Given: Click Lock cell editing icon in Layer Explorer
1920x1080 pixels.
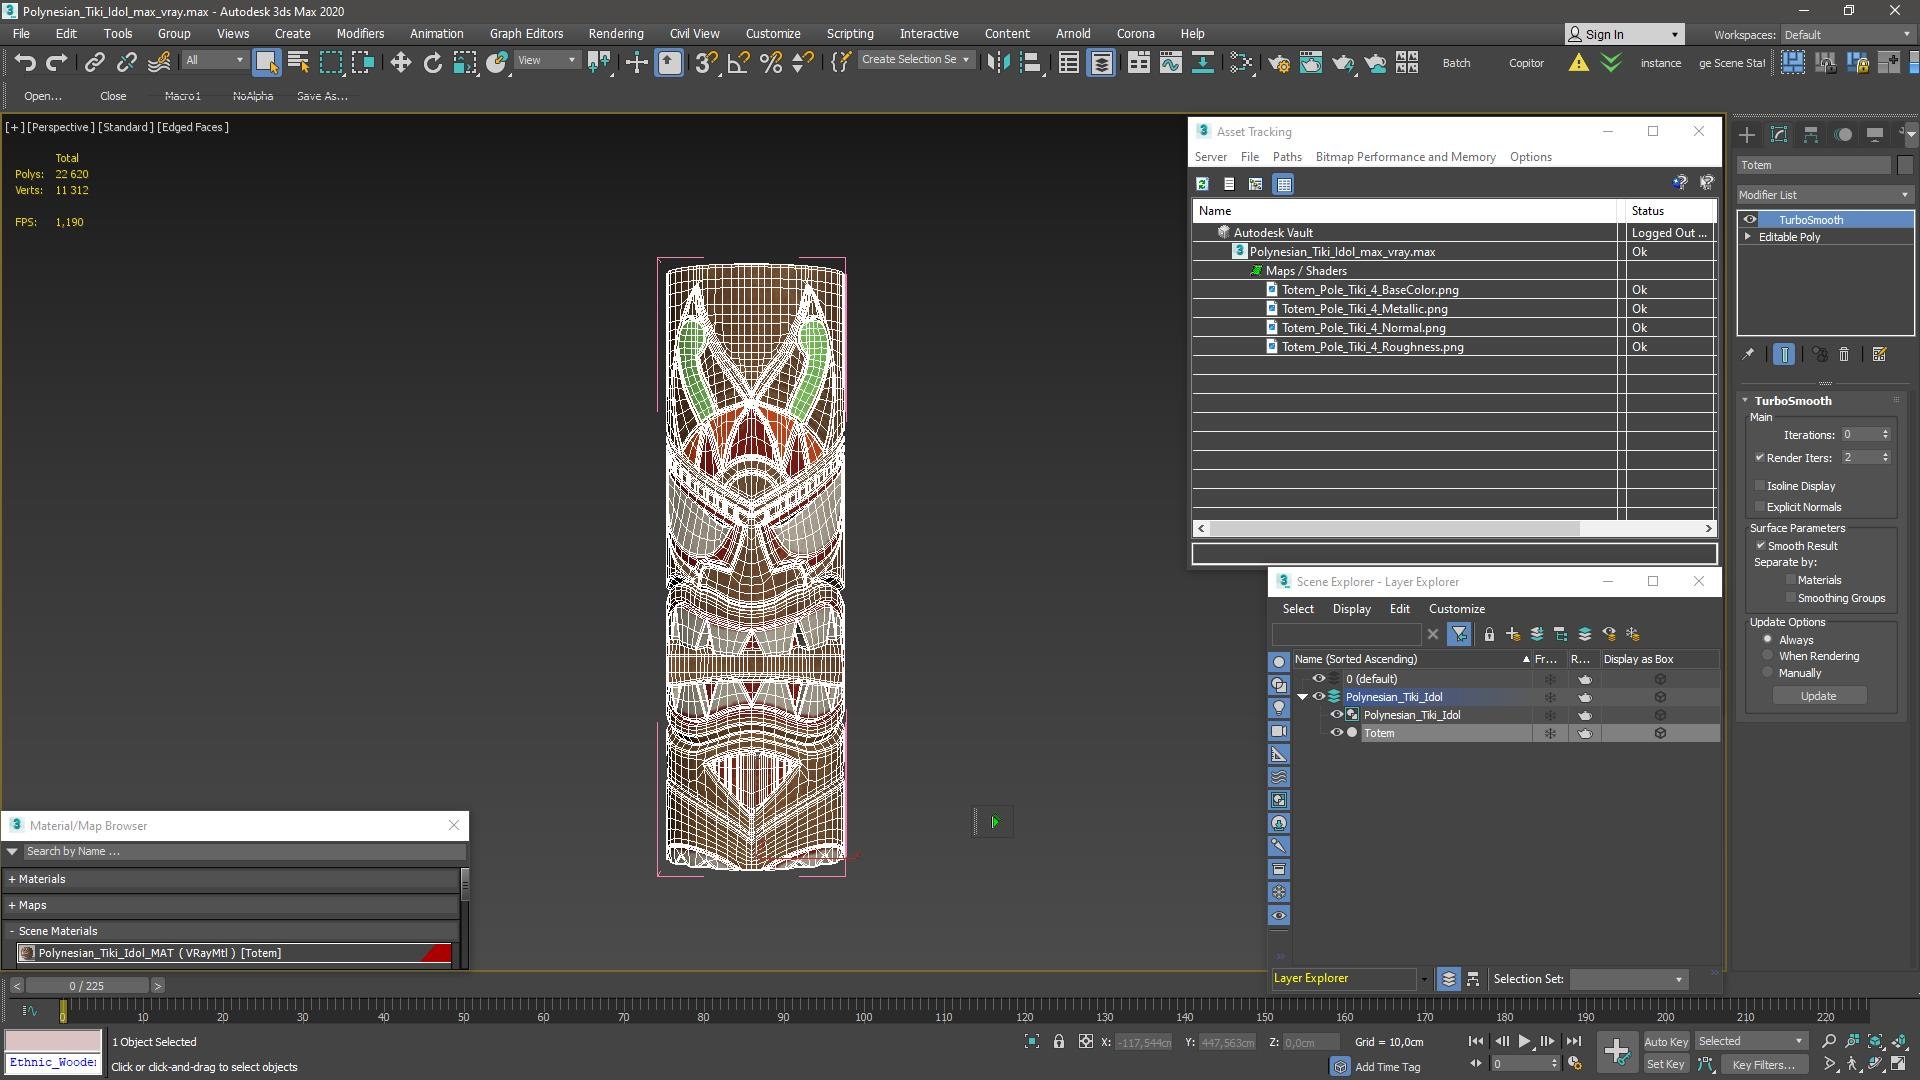Looking at the screenshot, I should 1489,634.
